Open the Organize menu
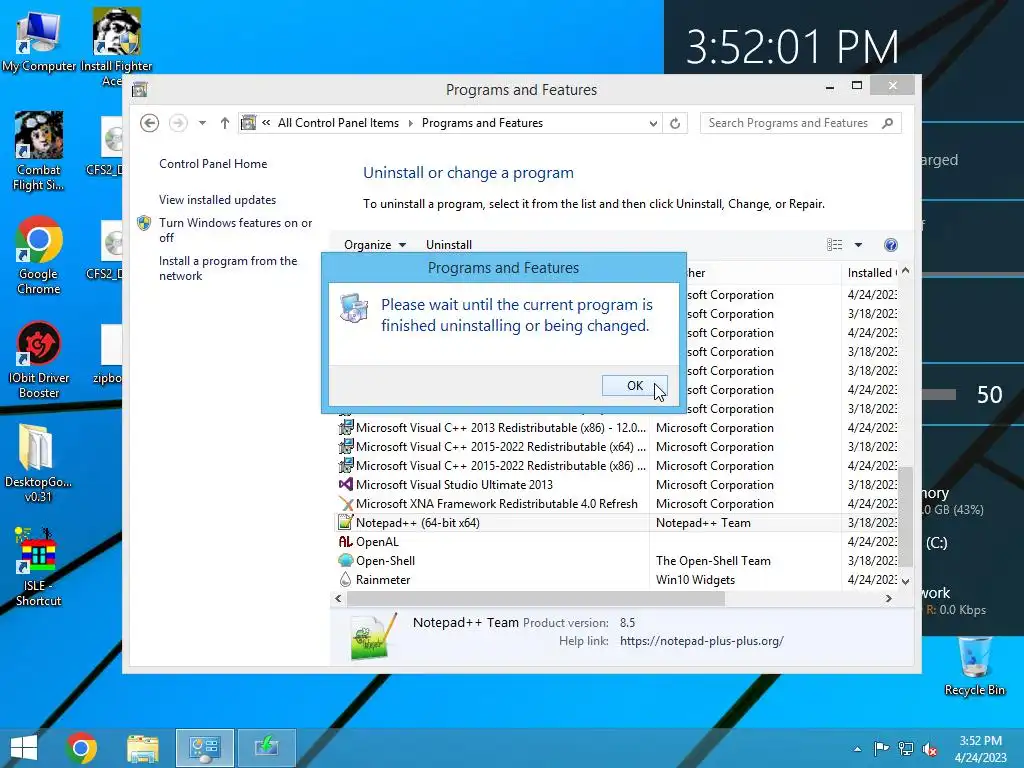The image size is (1024, 768). click(x=375, y=245)
